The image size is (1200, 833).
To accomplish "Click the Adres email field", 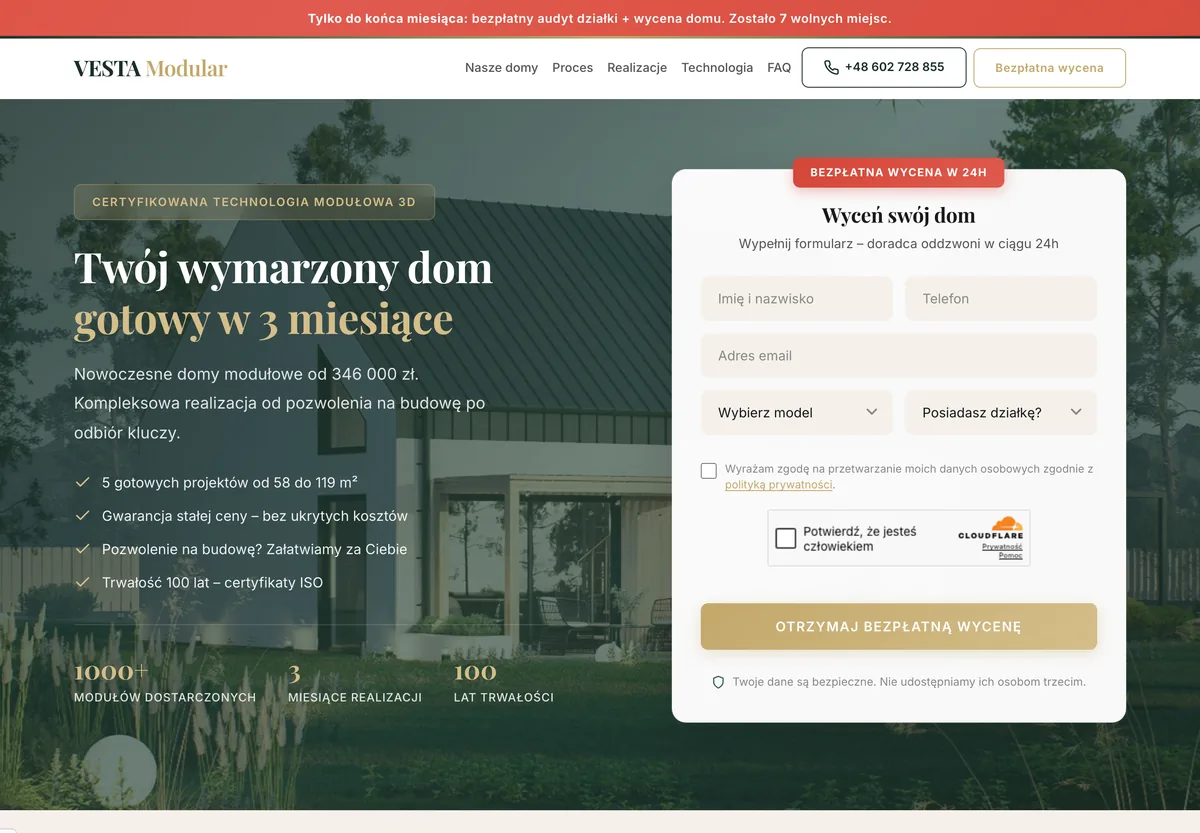I will (x=899, y=356).
